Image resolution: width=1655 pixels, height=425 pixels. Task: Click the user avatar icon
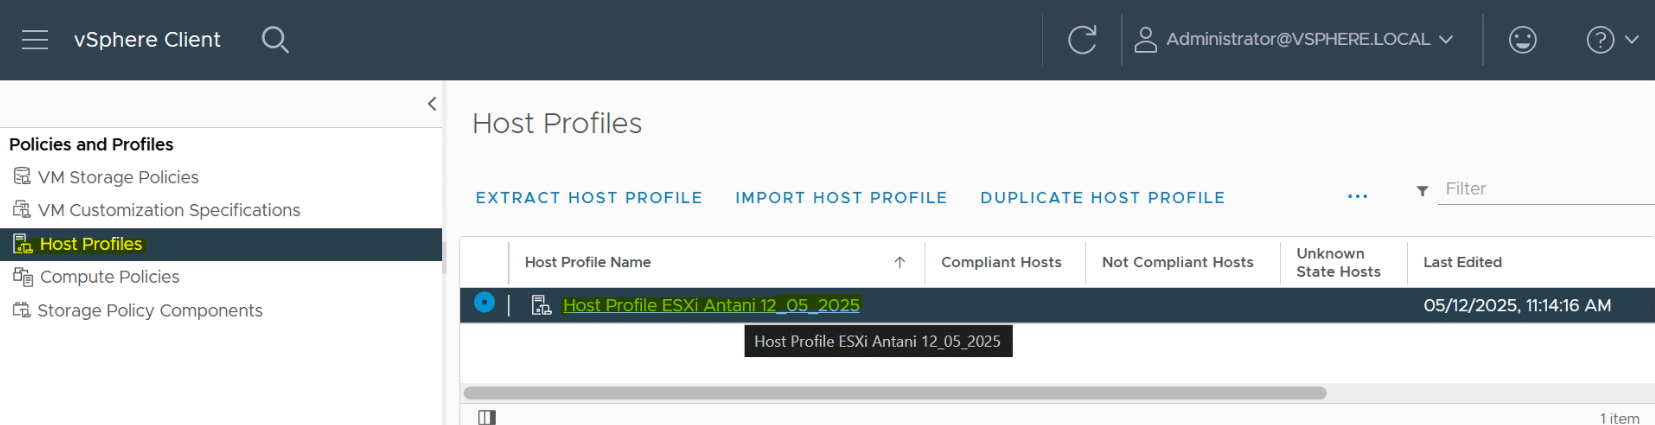click(x=1145, y=40)
